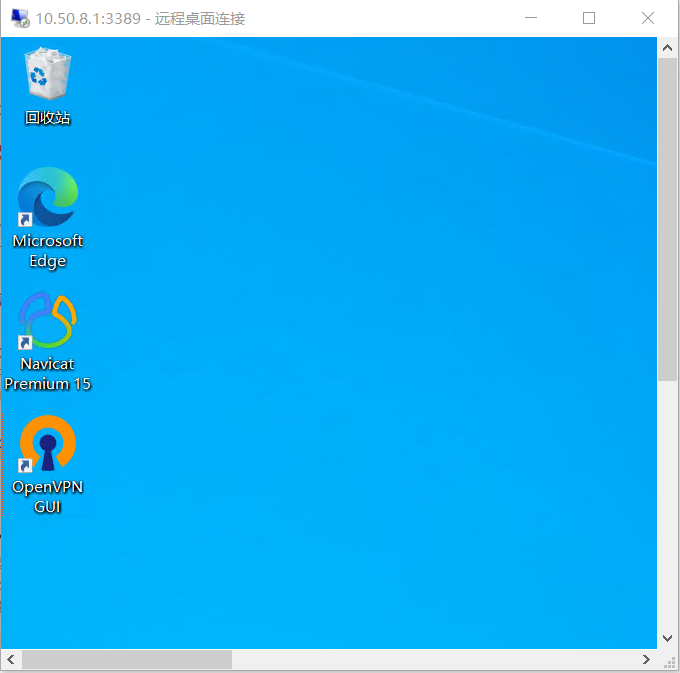Click the Remote Desktop Connection title bar icon
Image resolution: width=680 pixels, height=673 pixels.
[x=20, y=18]
